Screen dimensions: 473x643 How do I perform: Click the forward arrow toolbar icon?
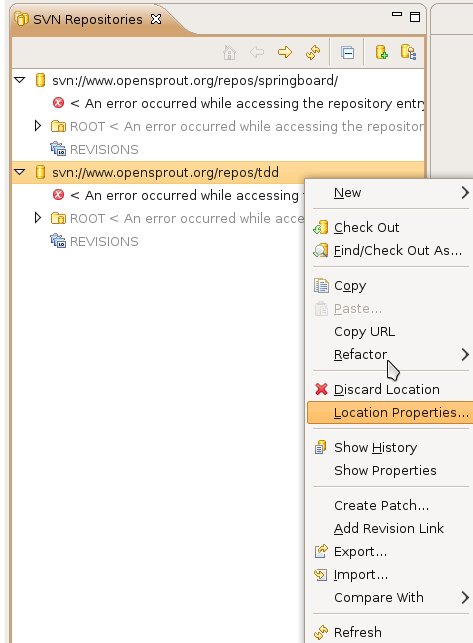click(285, 52)
